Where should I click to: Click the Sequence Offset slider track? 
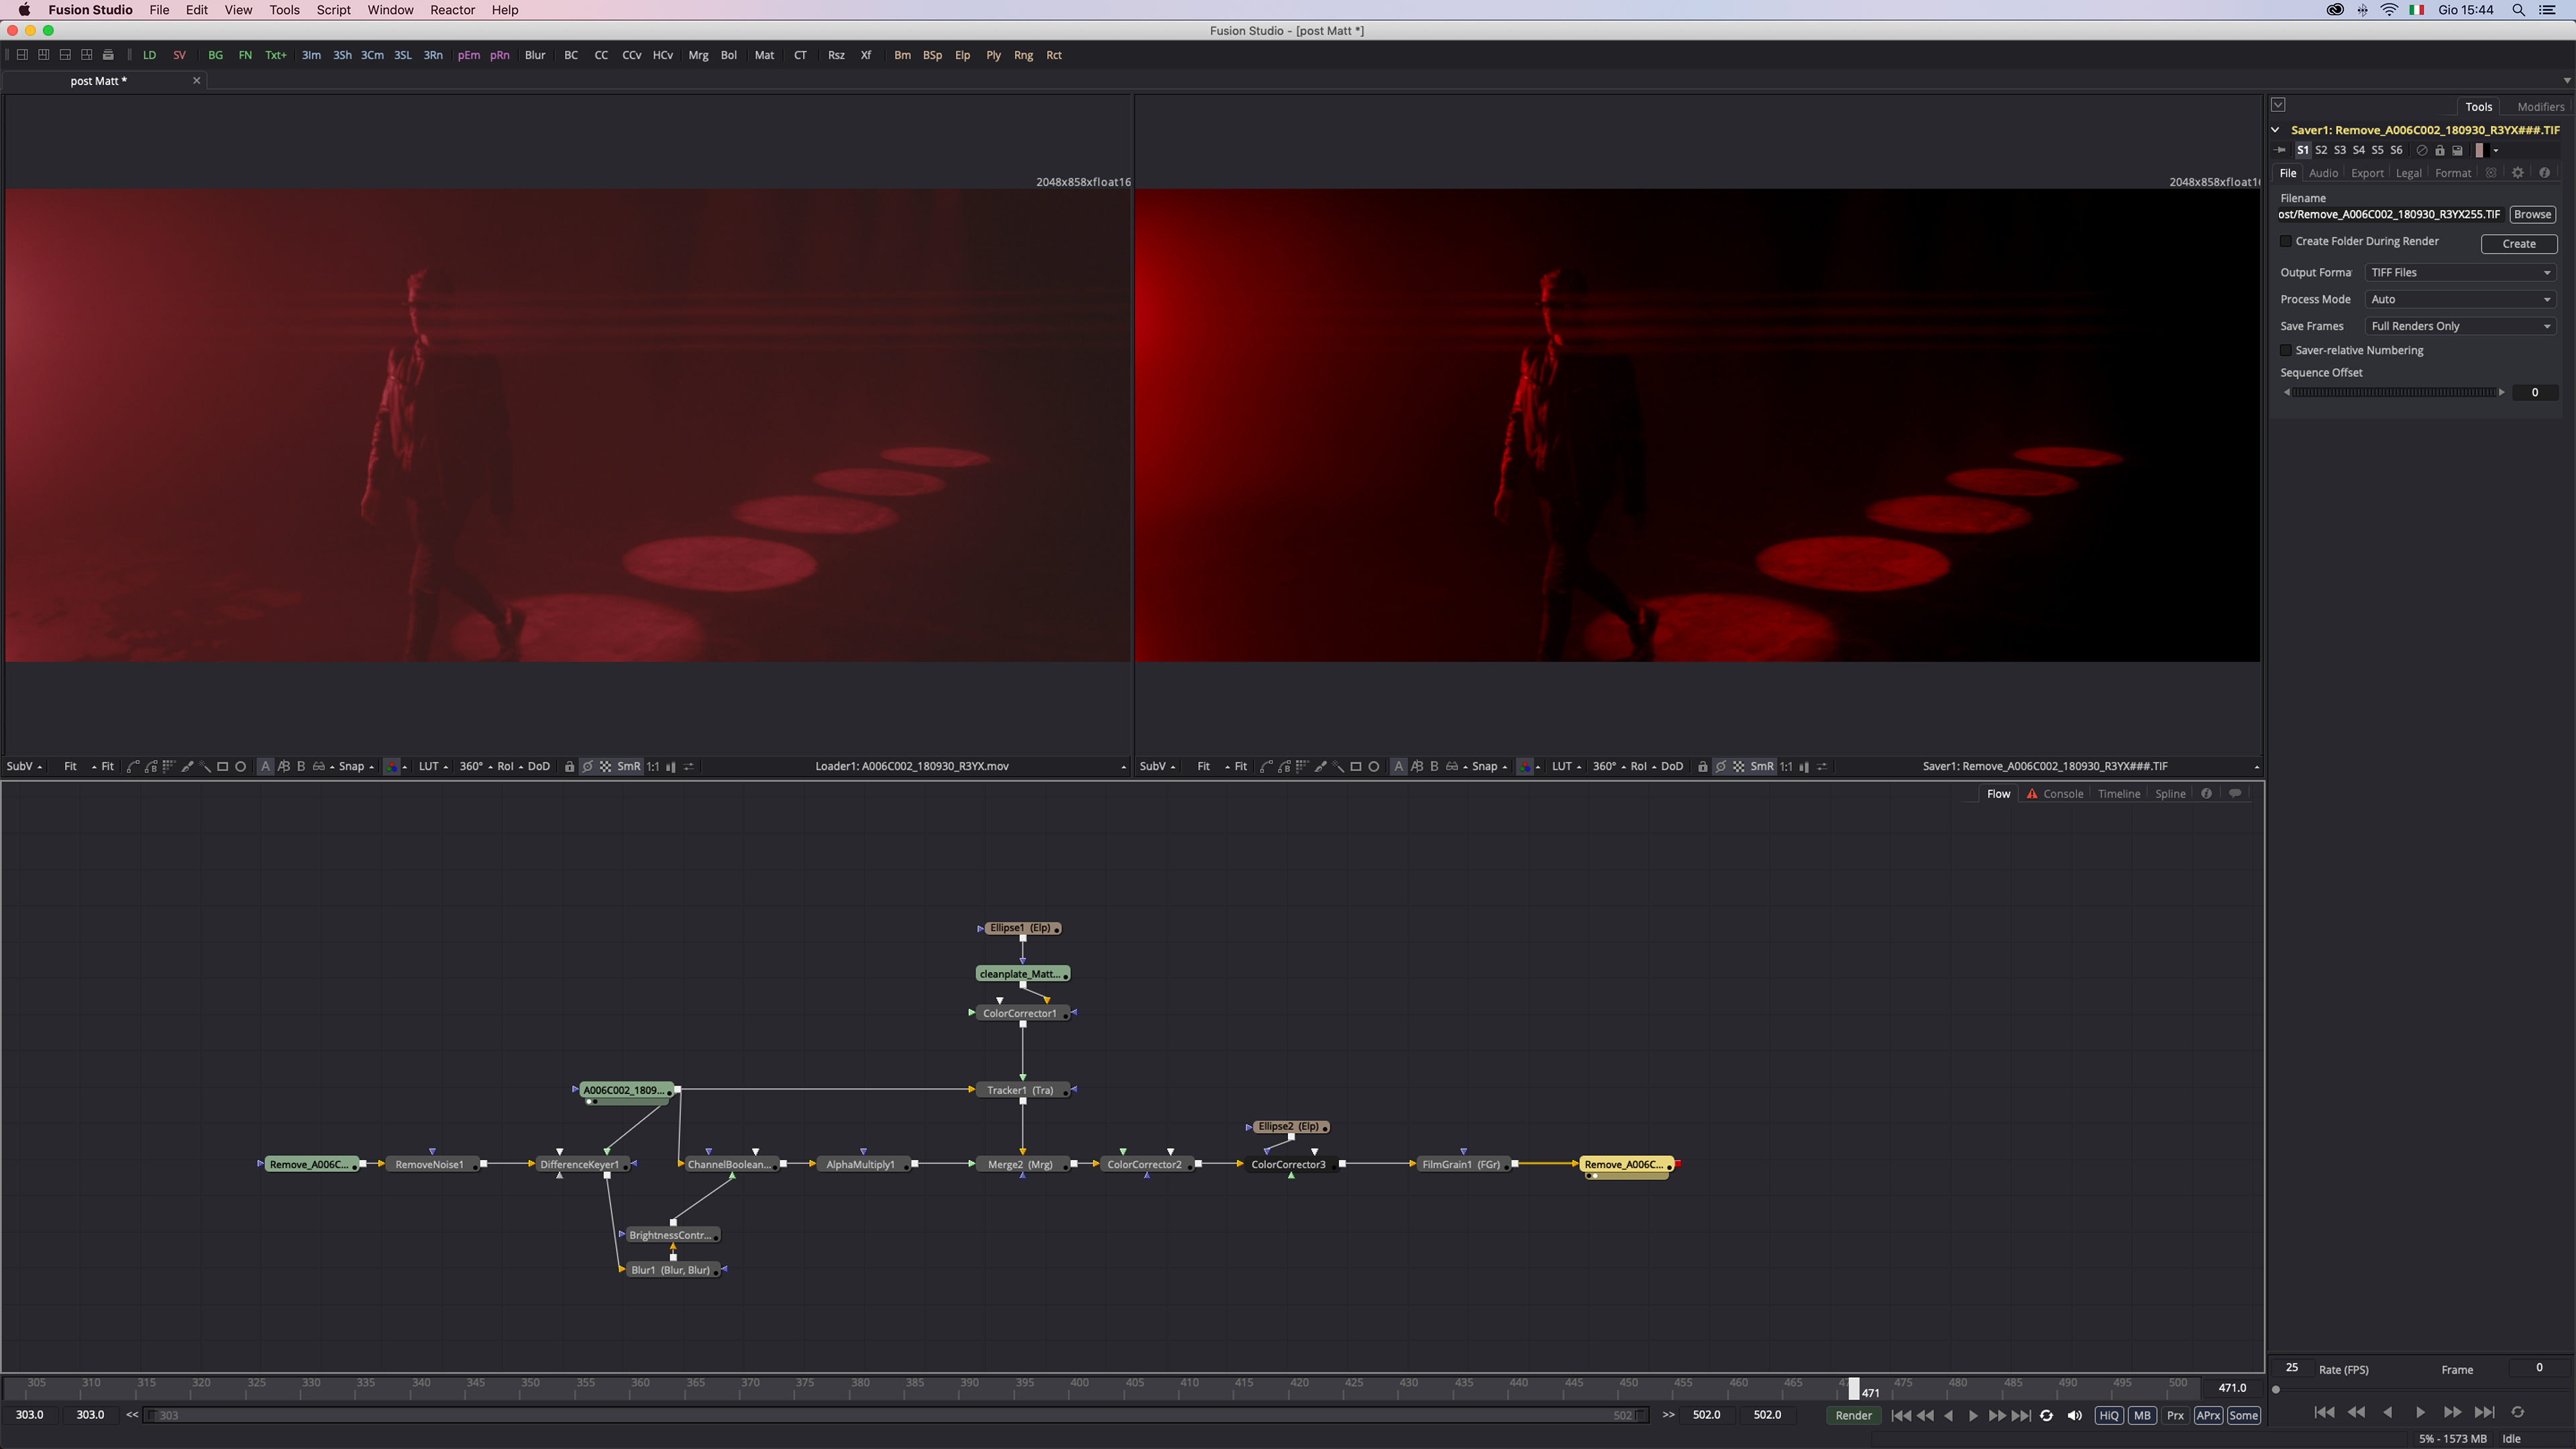2394,392
